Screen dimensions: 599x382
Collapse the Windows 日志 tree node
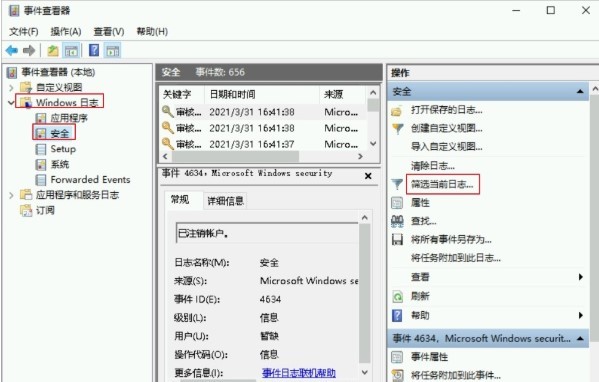[11, 102]
